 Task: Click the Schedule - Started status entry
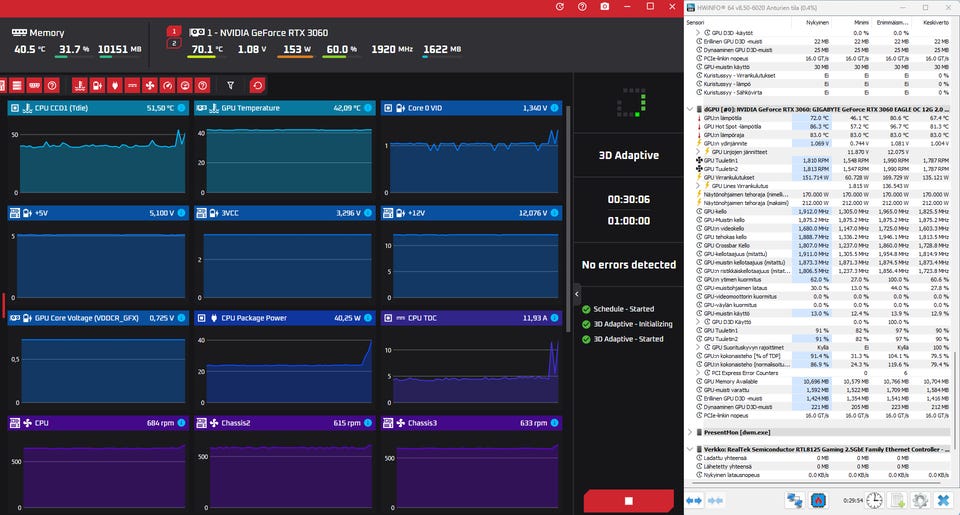click(x=618, y=309)
